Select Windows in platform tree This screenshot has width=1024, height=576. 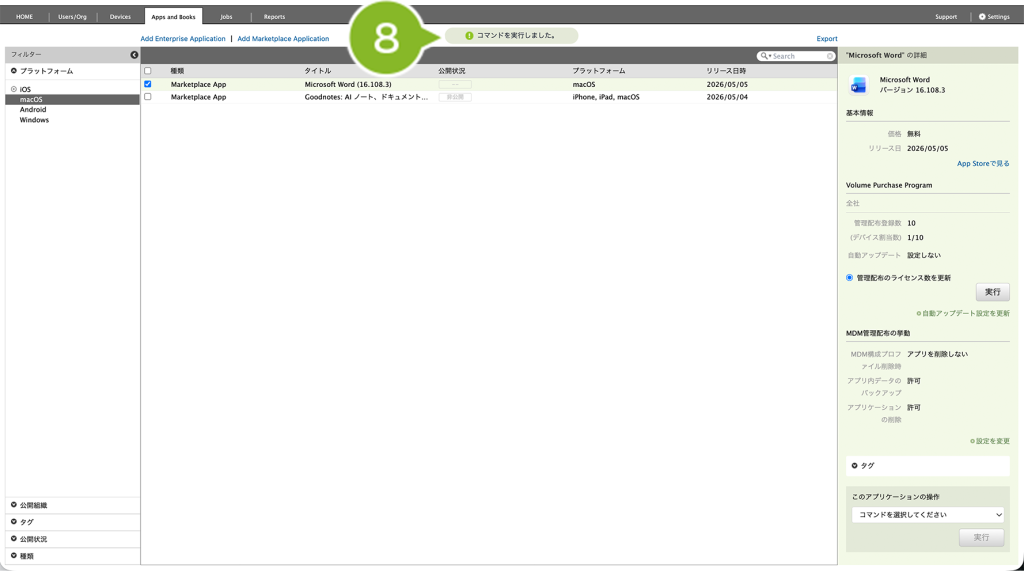click(34, 120)
